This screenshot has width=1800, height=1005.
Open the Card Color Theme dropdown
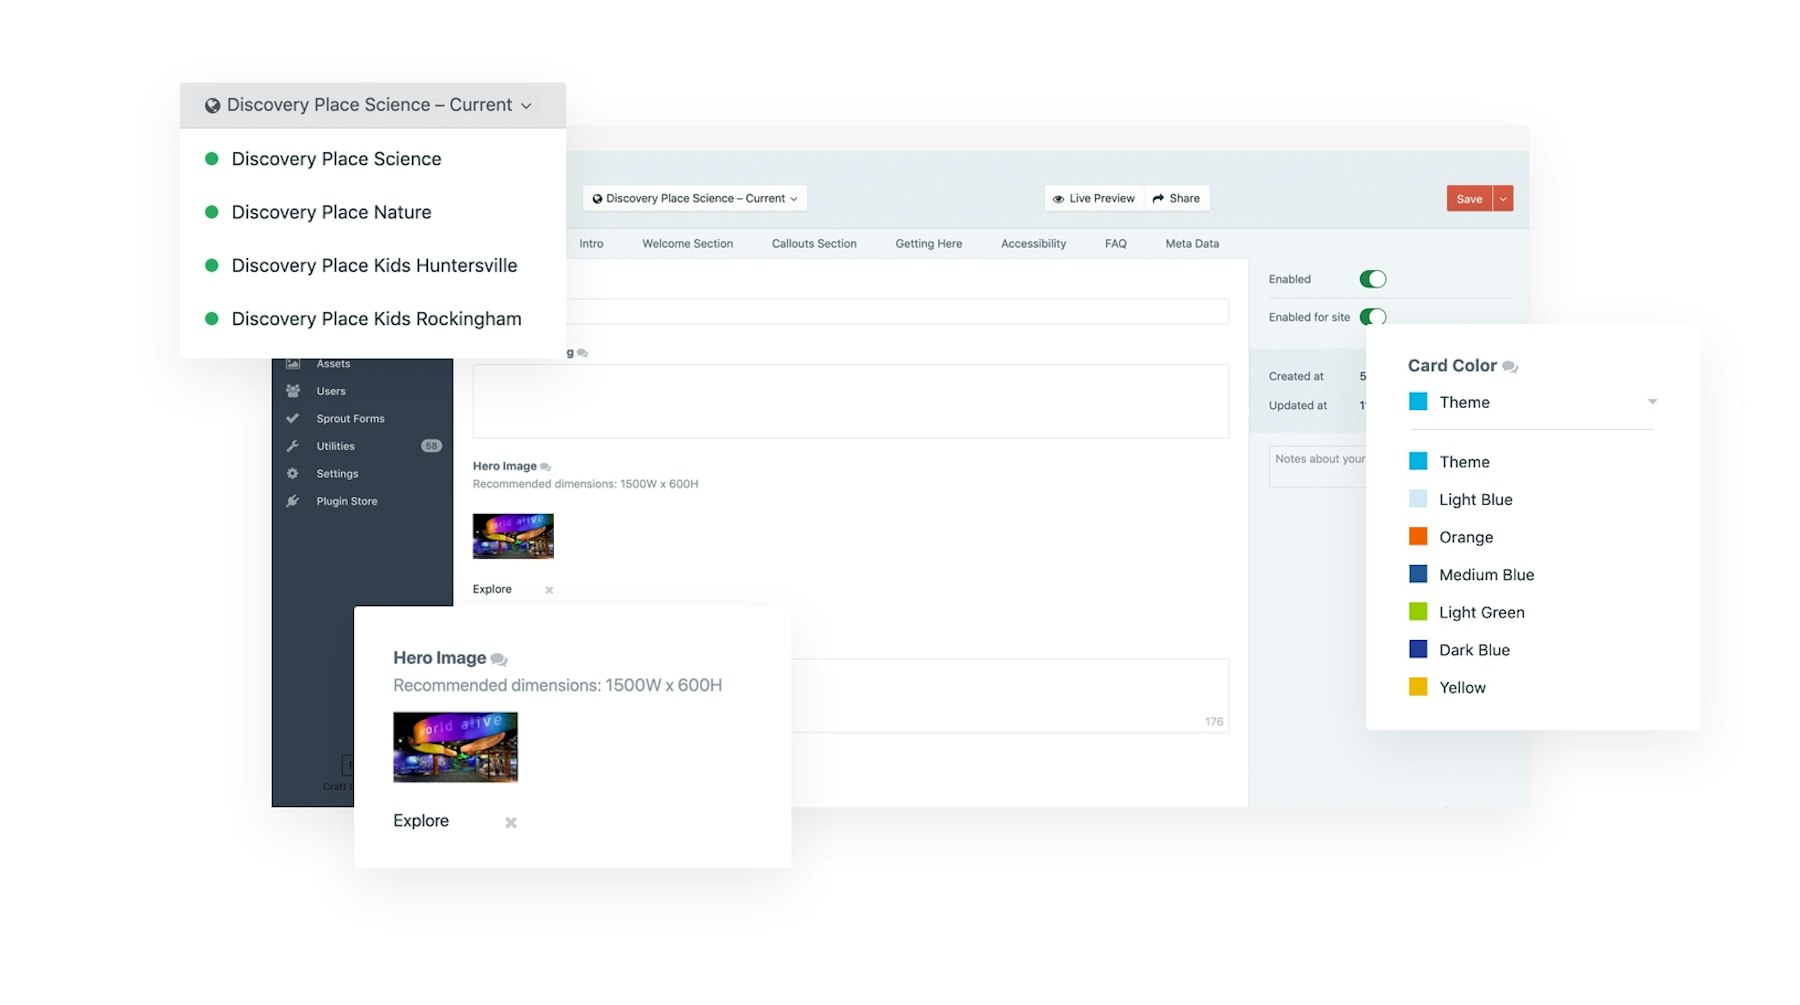coord(1530,402)
